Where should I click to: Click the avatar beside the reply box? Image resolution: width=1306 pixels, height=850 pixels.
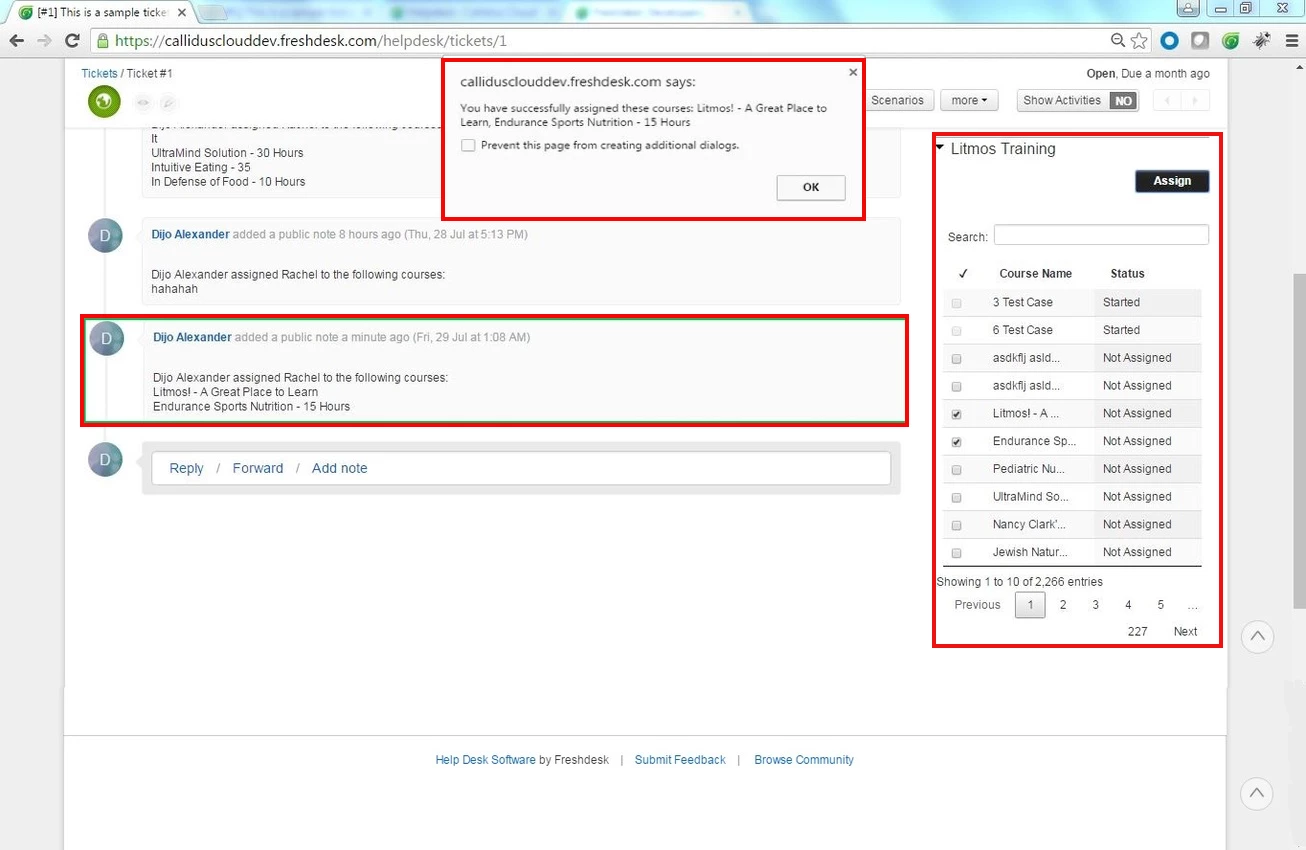point(106,460)
